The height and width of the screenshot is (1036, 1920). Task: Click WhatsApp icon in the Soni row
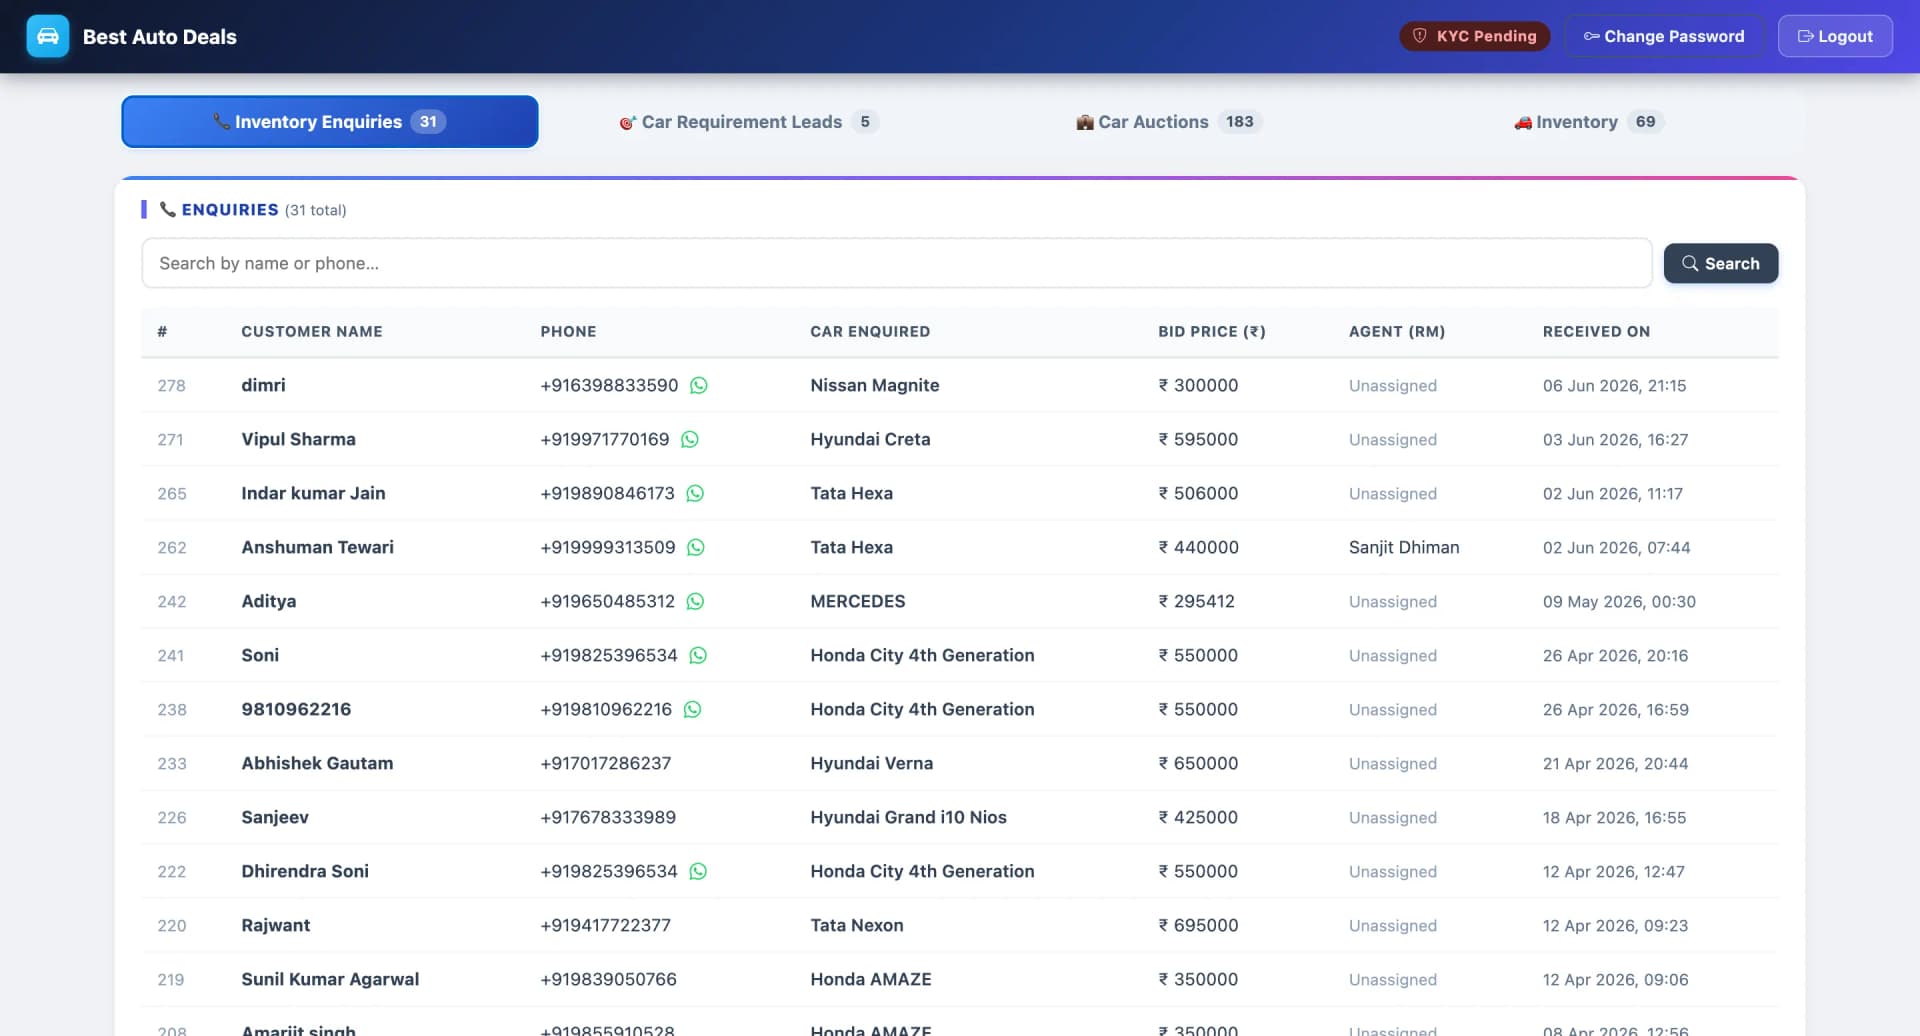(x=698, y=655)
